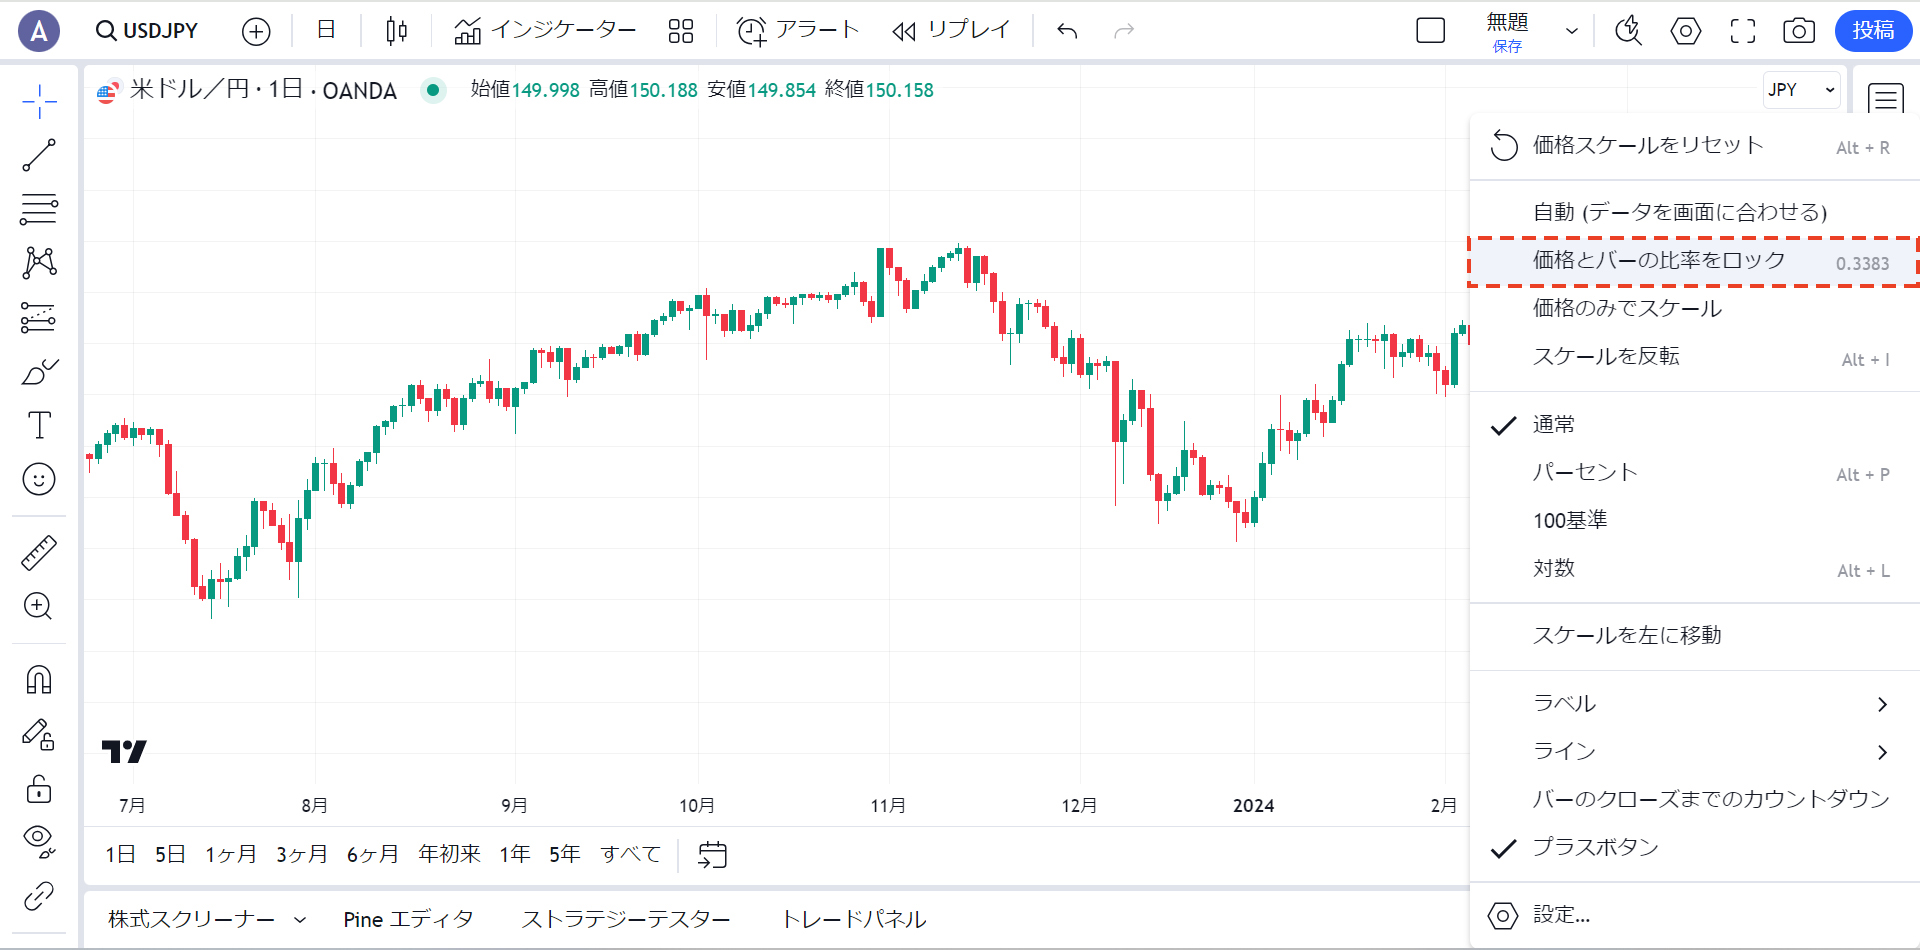
Task: Select スケールを反転 option
Action: point(1695,357)
